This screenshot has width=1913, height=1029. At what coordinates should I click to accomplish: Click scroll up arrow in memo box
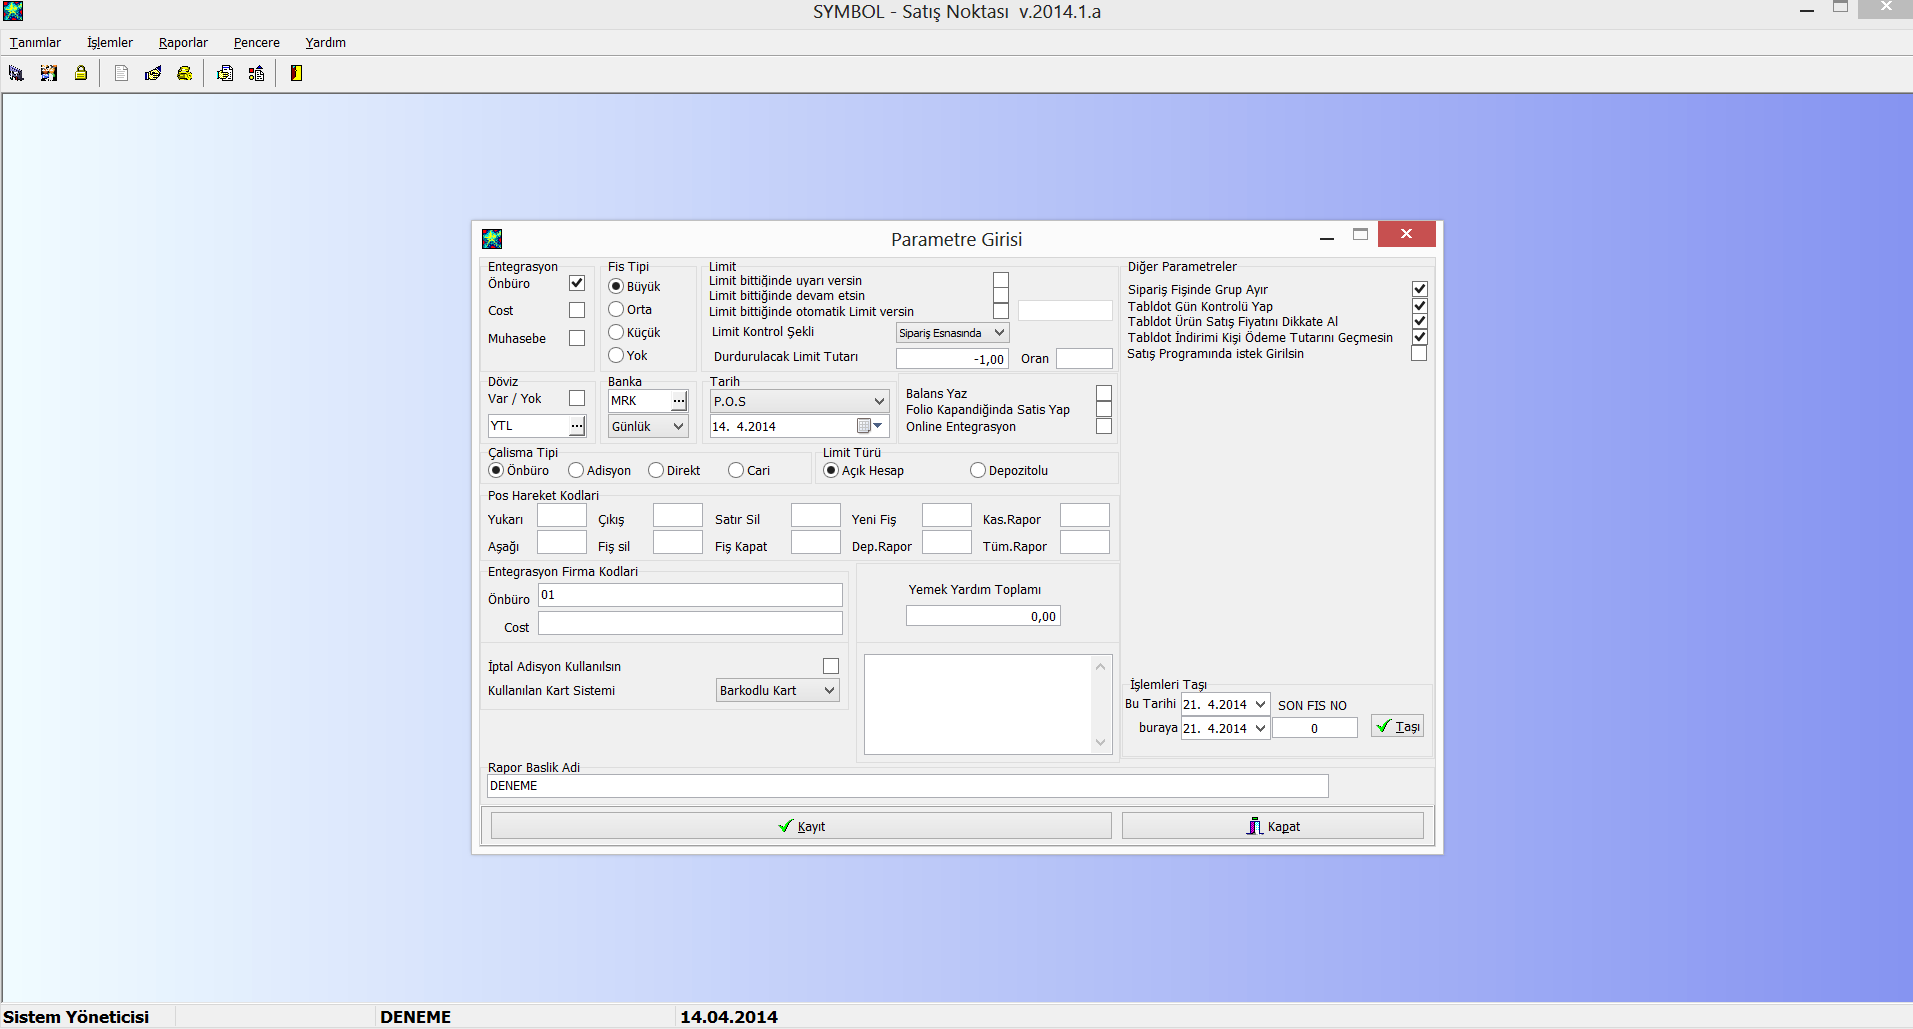[x=1101, y=666]
